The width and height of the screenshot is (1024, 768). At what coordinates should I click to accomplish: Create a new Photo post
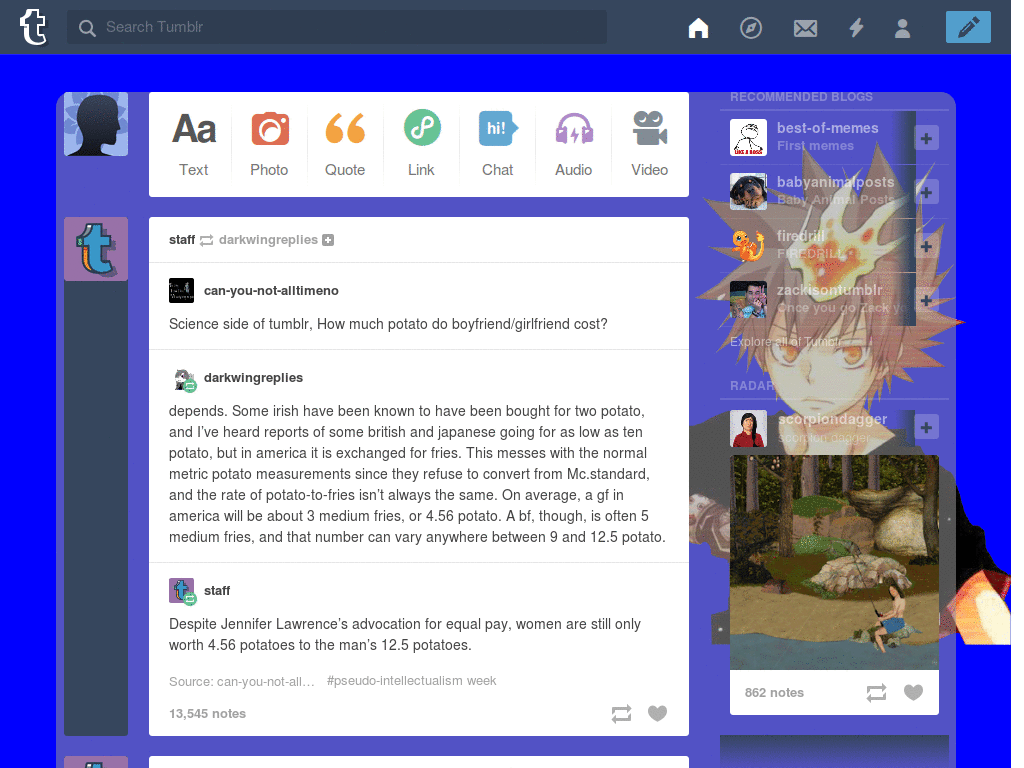click(269, 144)
